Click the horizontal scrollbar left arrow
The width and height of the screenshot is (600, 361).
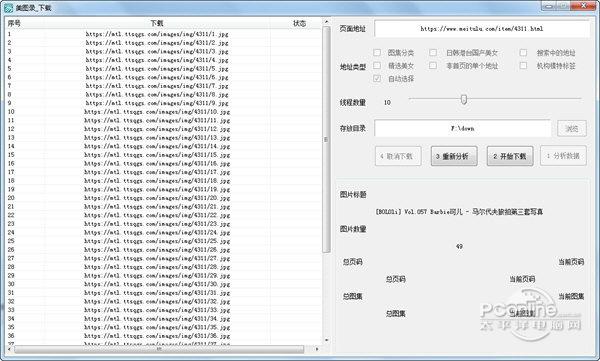point(10,349)
